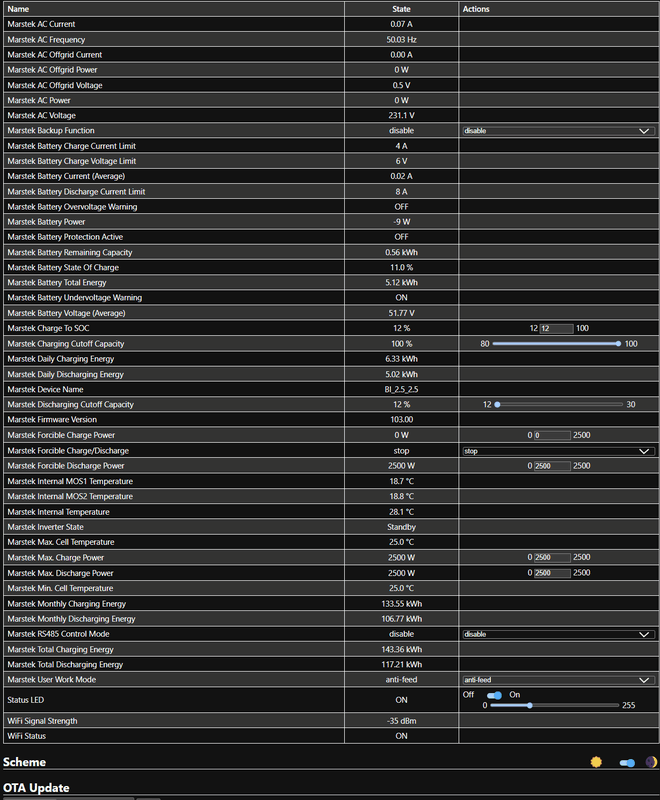The image size is (660, 800).
Task: Click the Max. Discharge Power number field
Action: click(x=552, y=572)
